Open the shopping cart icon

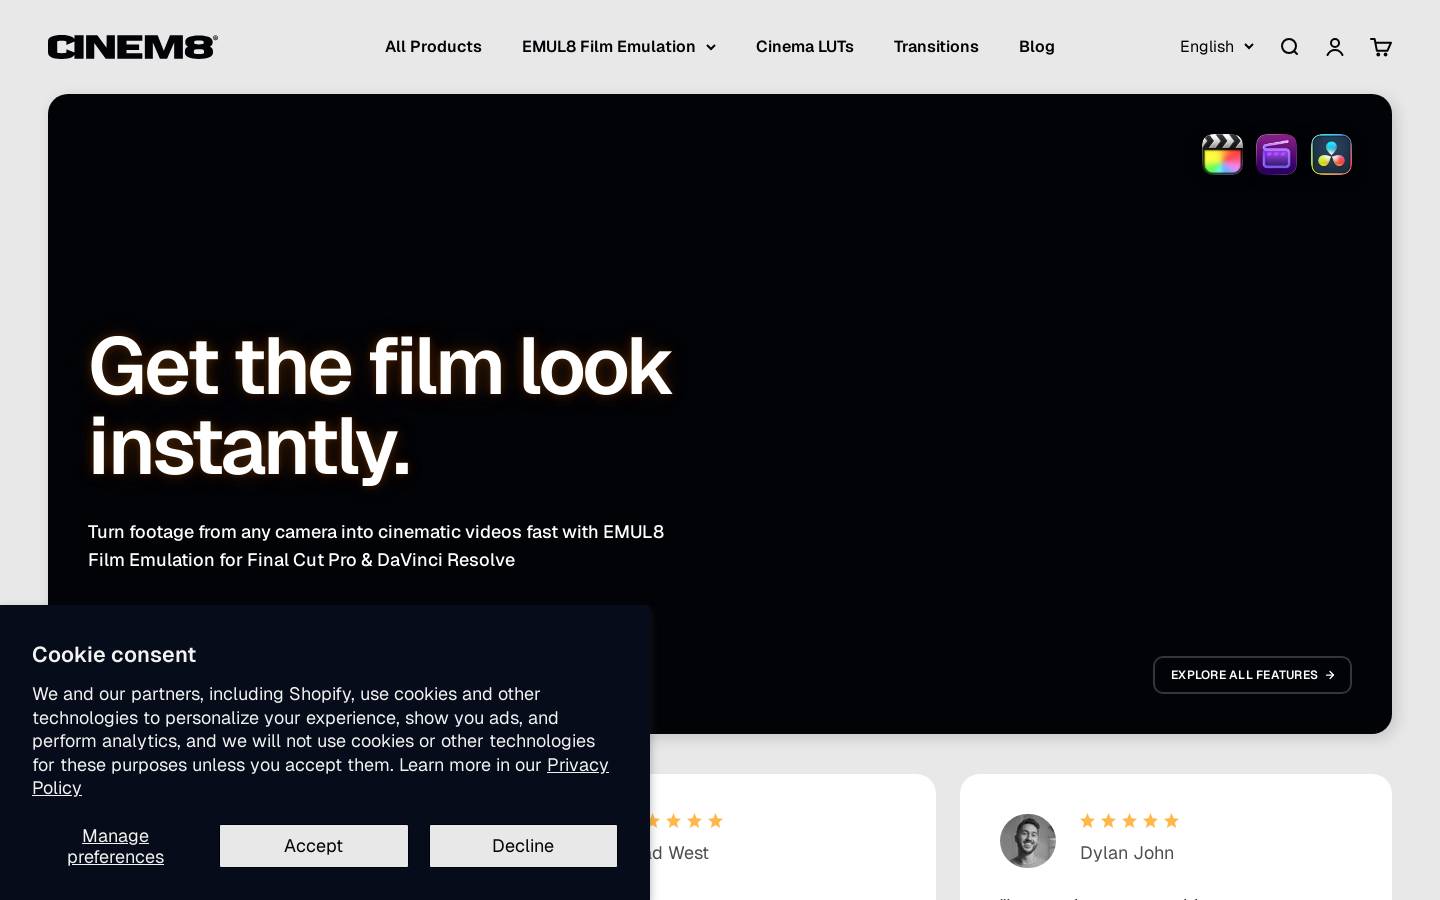(x=1381, y=47)
